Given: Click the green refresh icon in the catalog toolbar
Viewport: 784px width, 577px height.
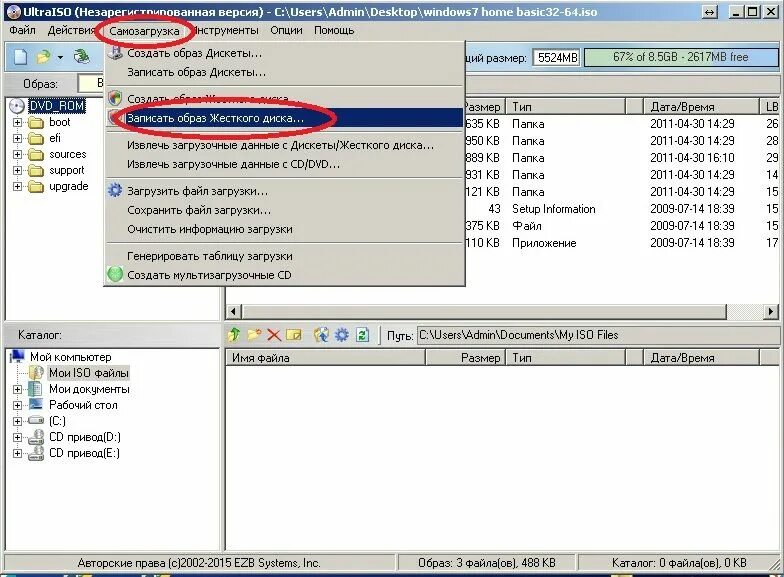Looking at the screenshot, I should tap(362, 334).
